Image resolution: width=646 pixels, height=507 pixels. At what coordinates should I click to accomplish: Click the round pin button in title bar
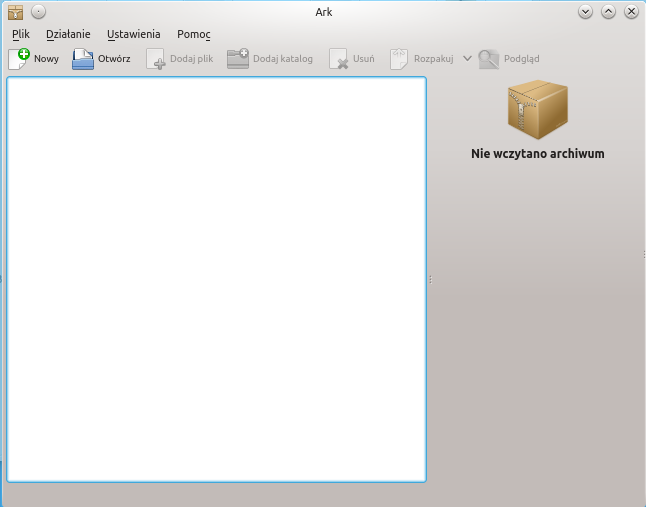pos(38,12)
